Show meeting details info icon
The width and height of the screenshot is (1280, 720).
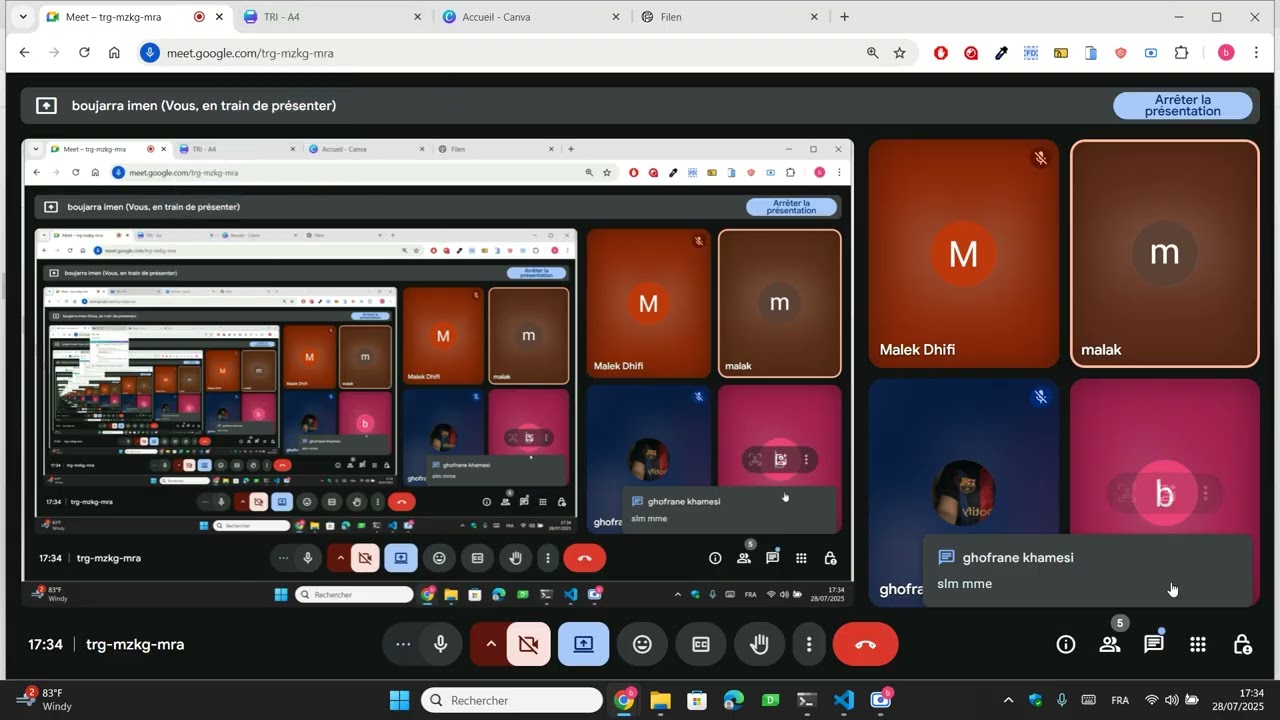coord(1066,645)
